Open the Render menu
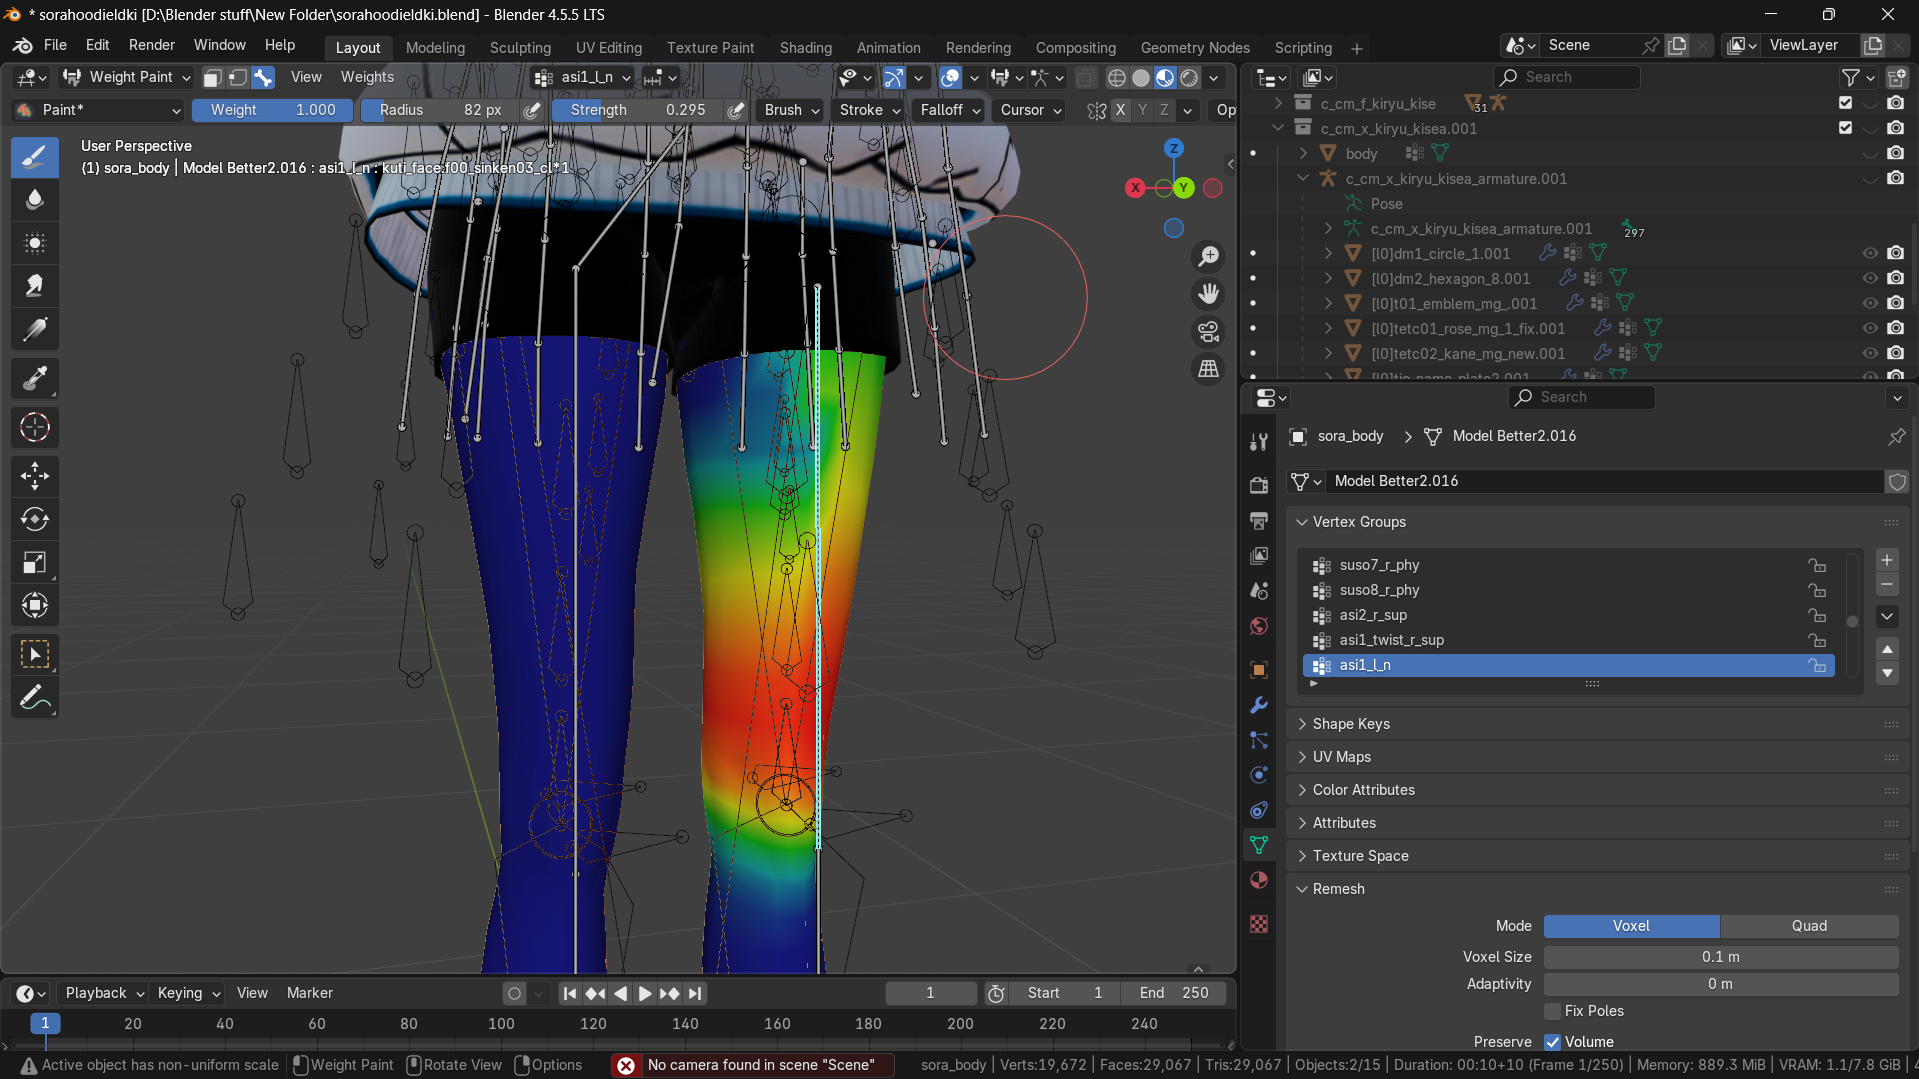Screen dimensions: 1919x1079 tap(151, 45)
